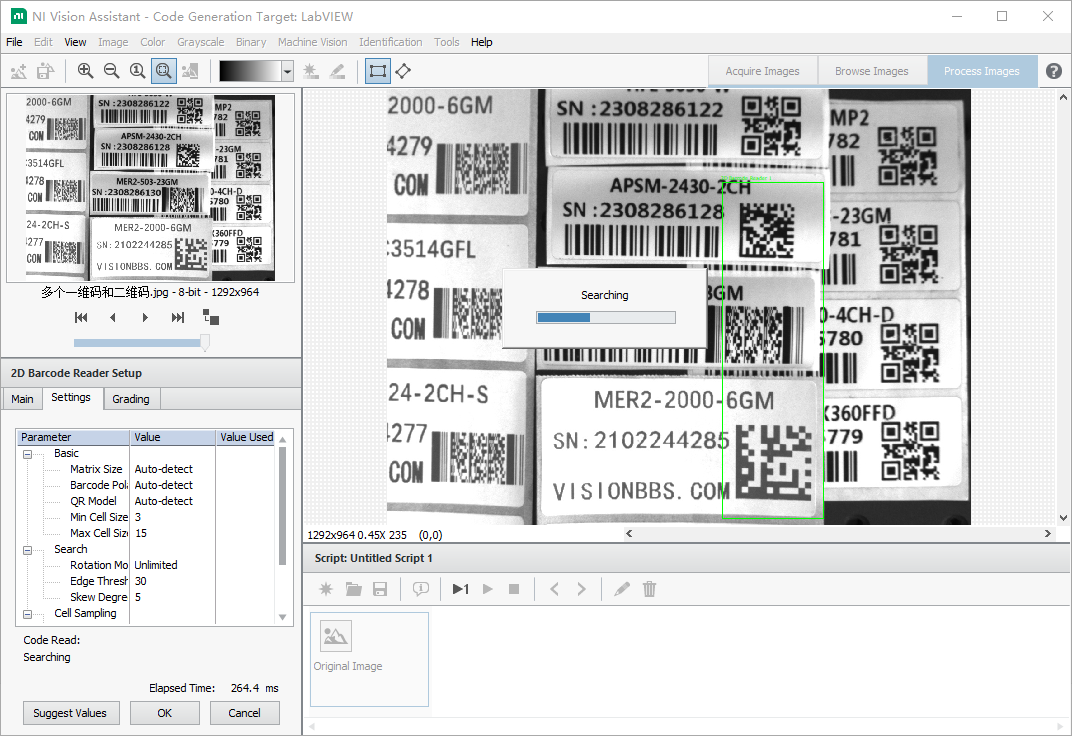Click the save image toolbar icon

click(45, 71)
